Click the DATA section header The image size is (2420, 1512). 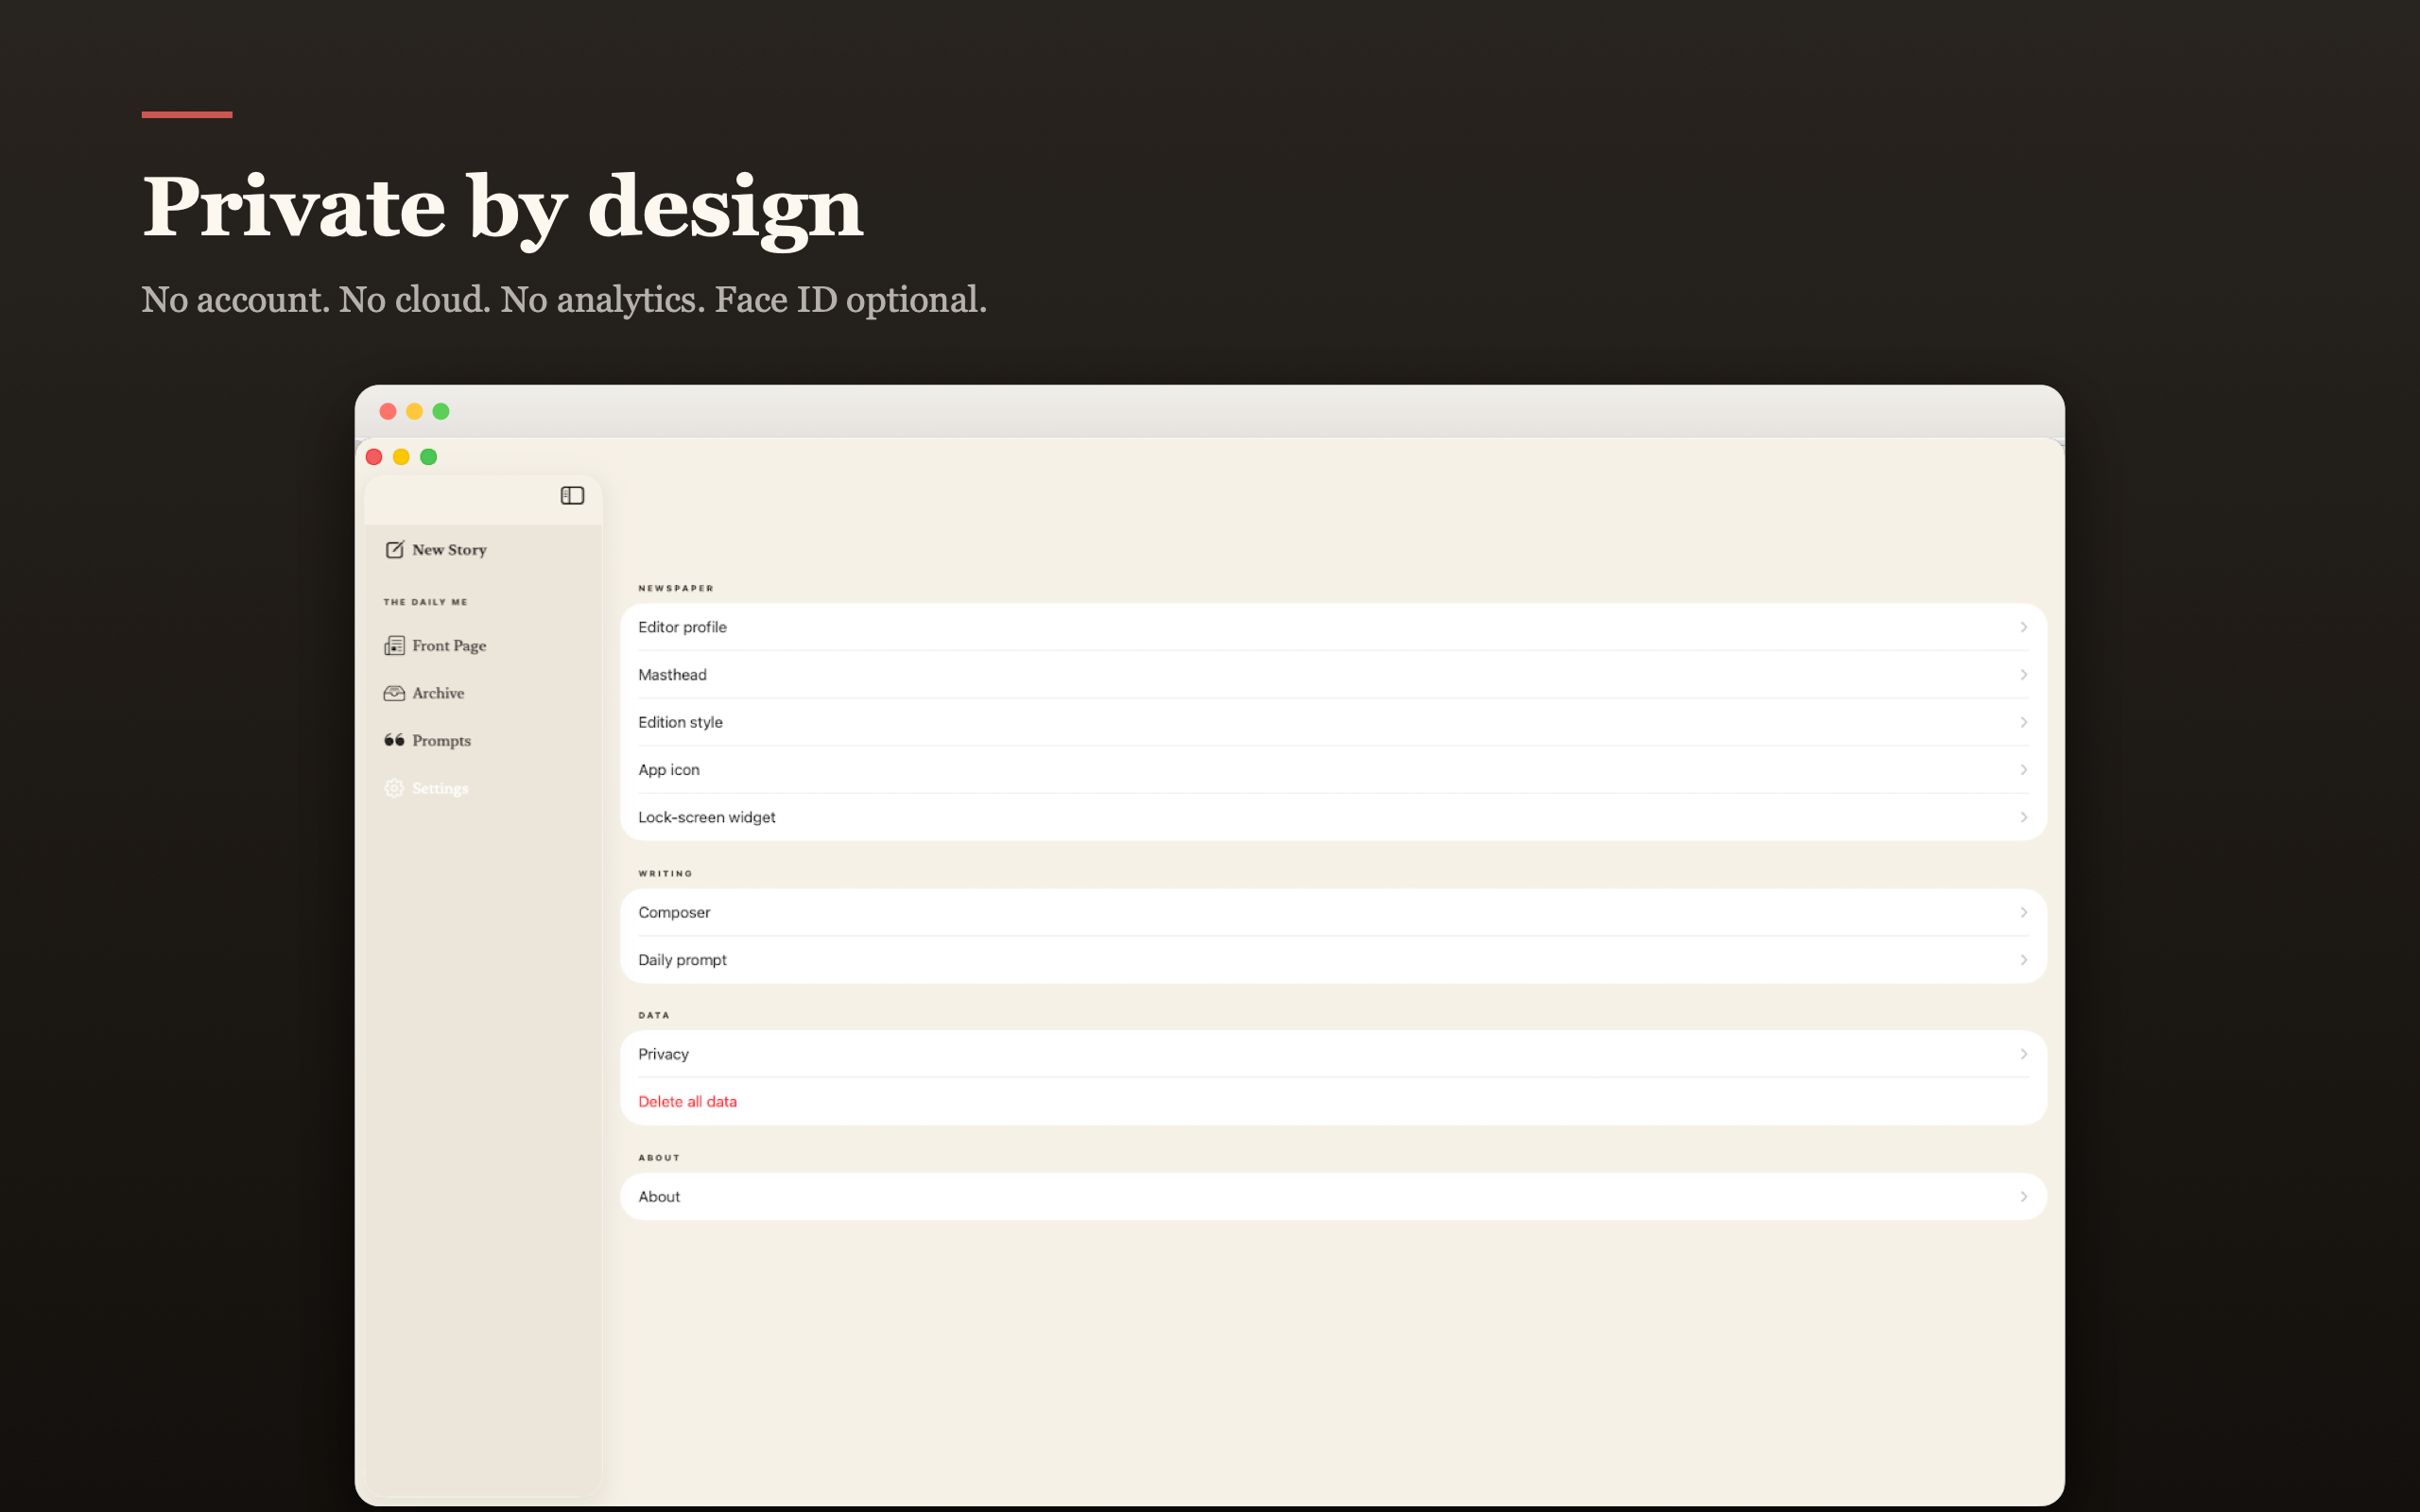[654, 1015]
